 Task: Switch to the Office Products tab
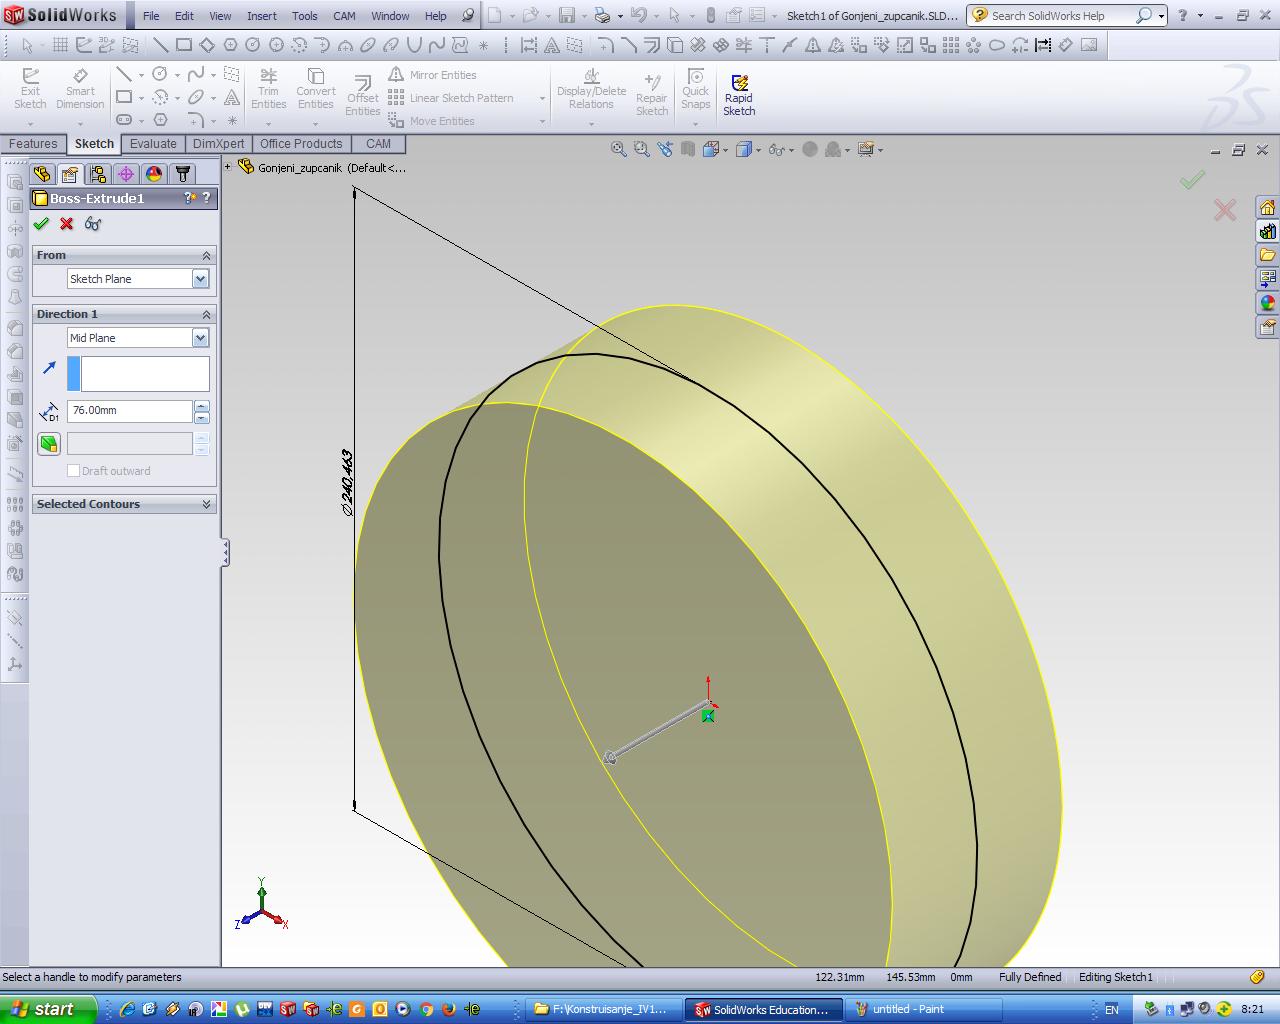(301, 144)
